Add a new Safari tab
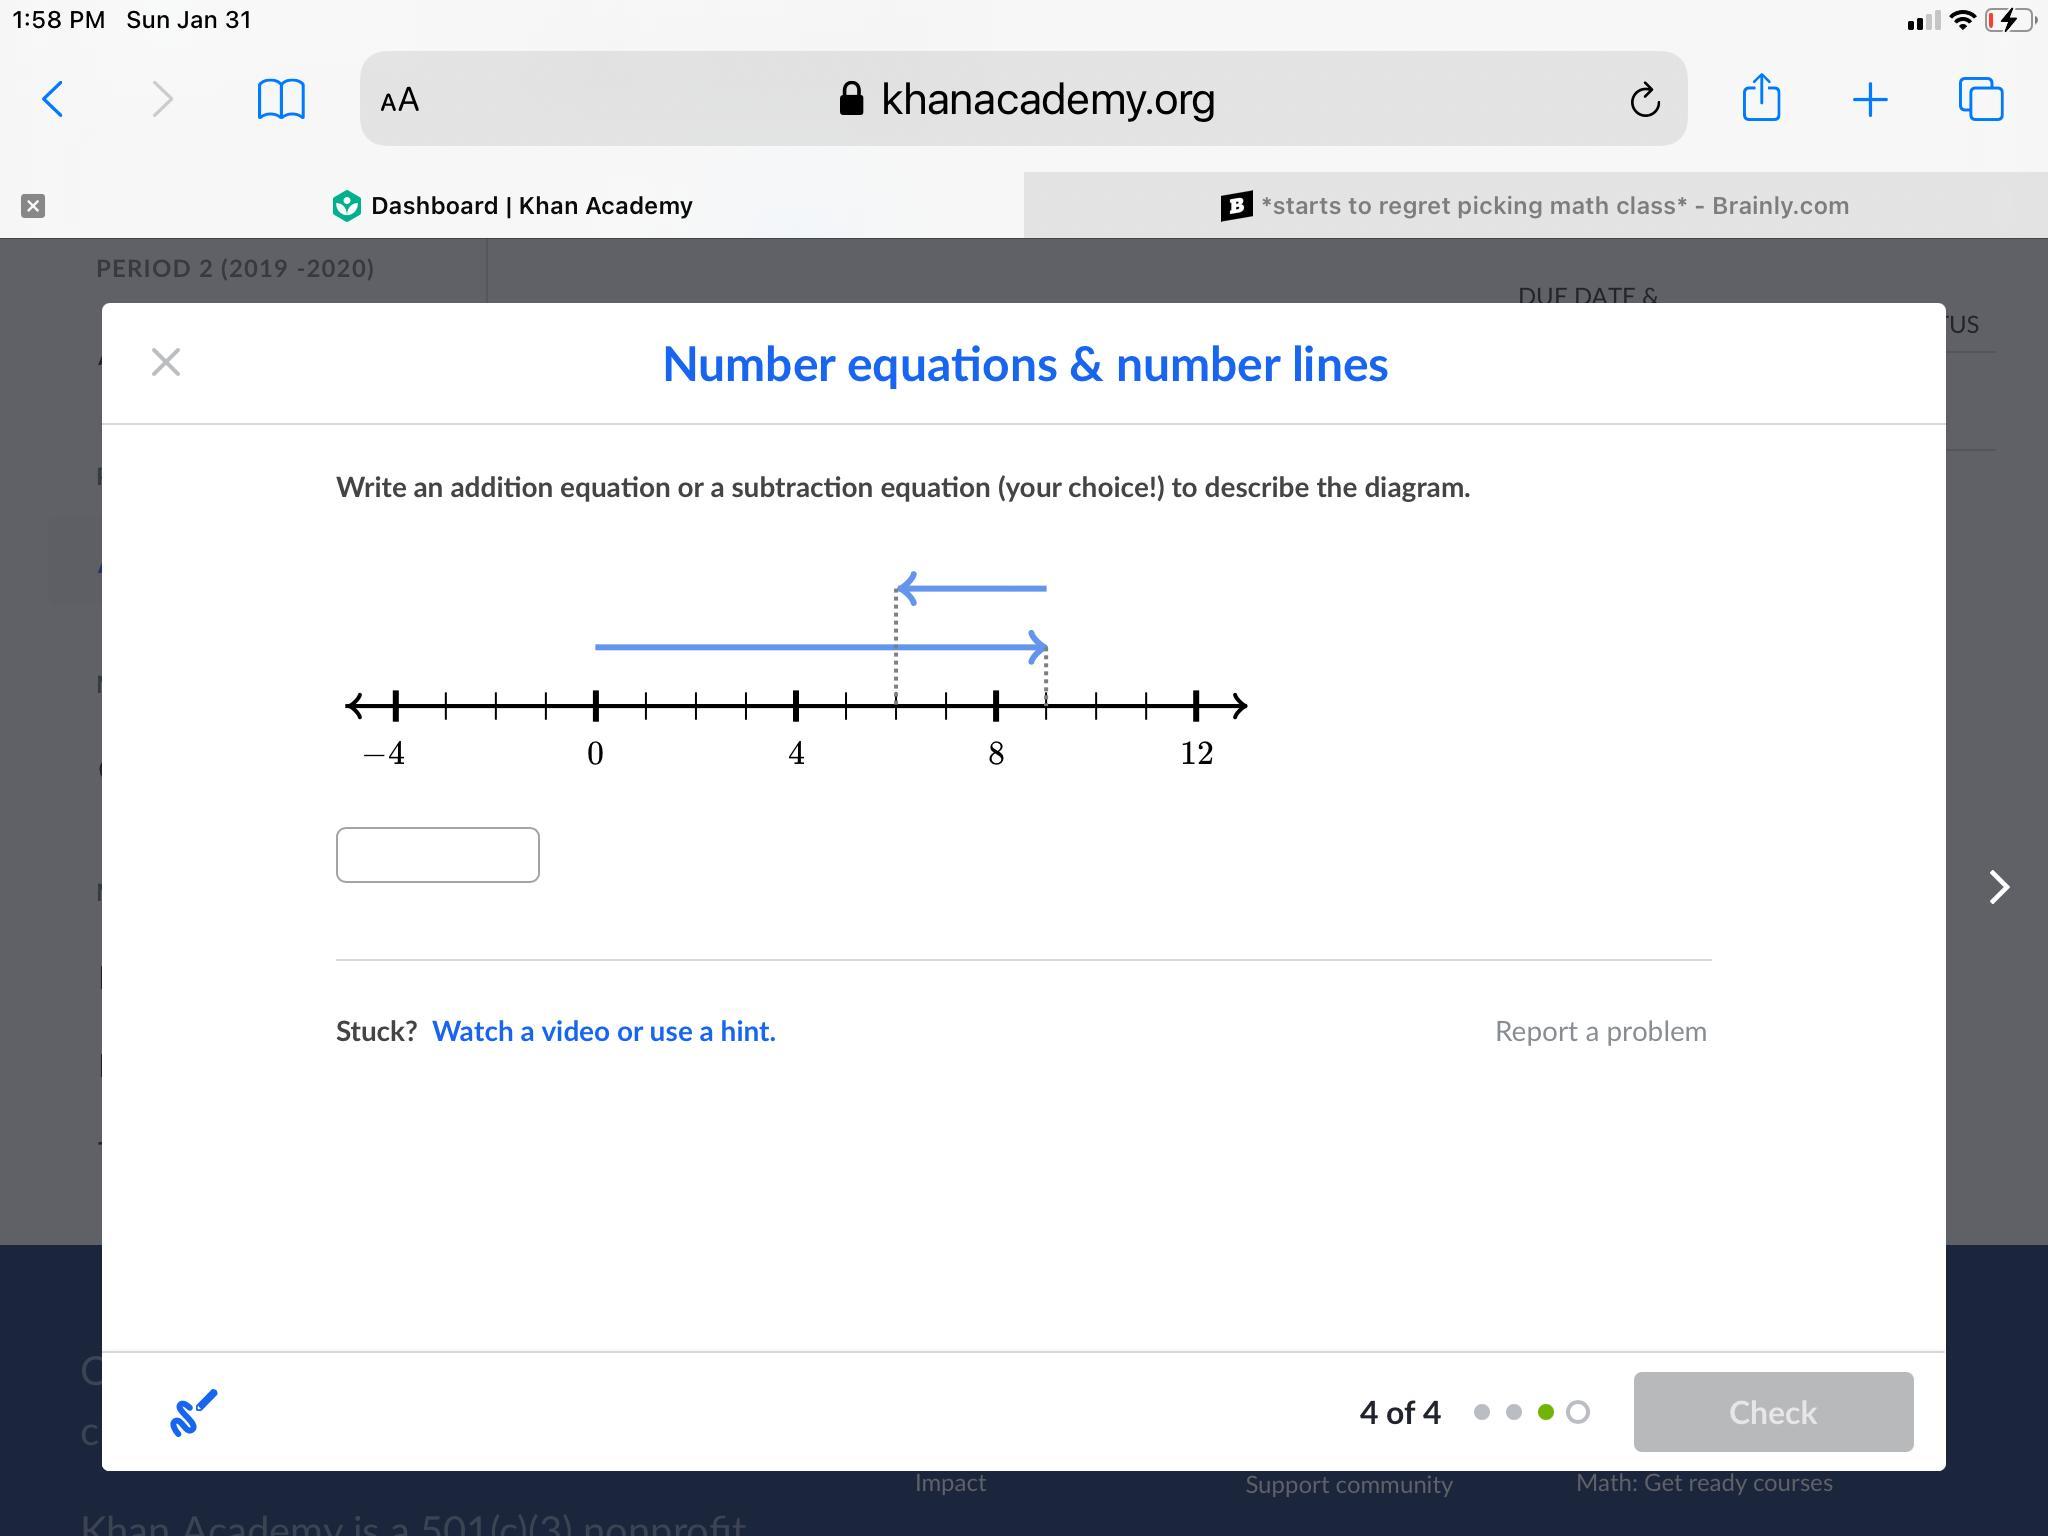This screenshot has height=1536, width=2048. (x=1869, y=99)
